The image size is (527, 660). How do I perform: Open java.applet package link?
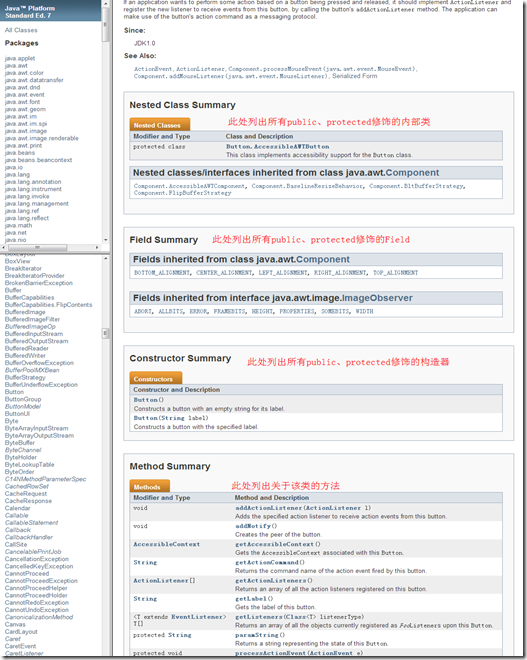pos(20,58)
